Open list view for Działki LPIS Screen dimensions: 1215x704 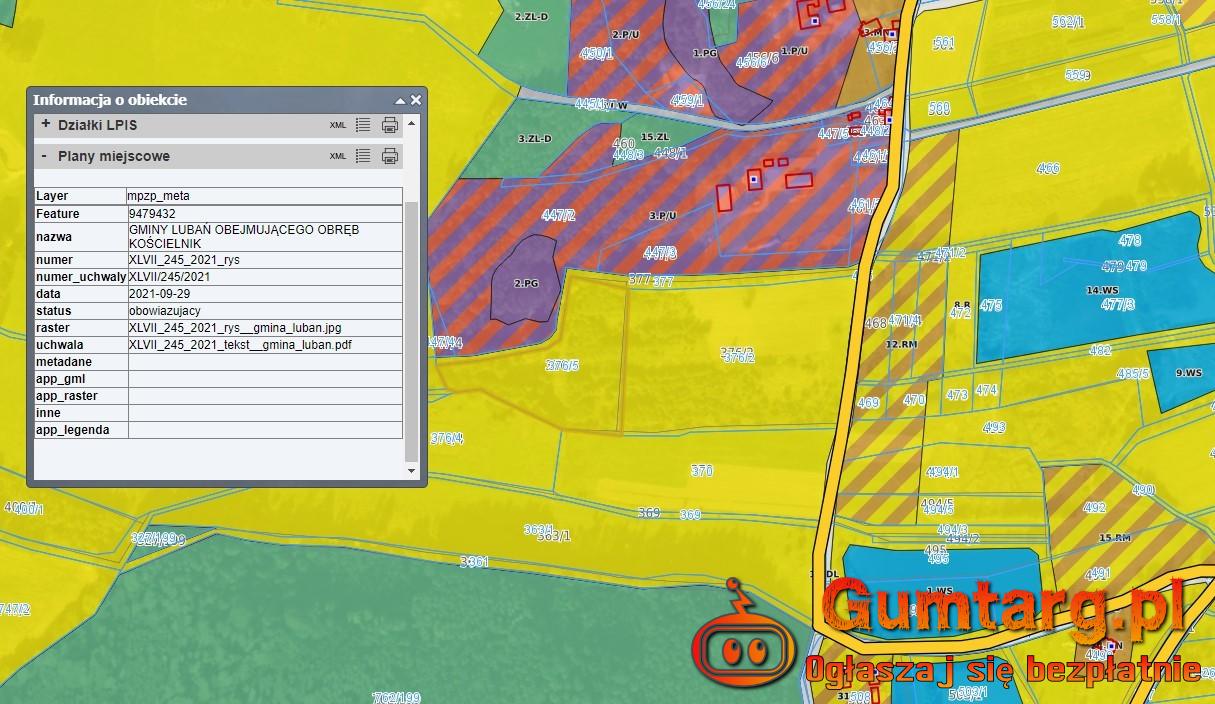pos(363,126)
